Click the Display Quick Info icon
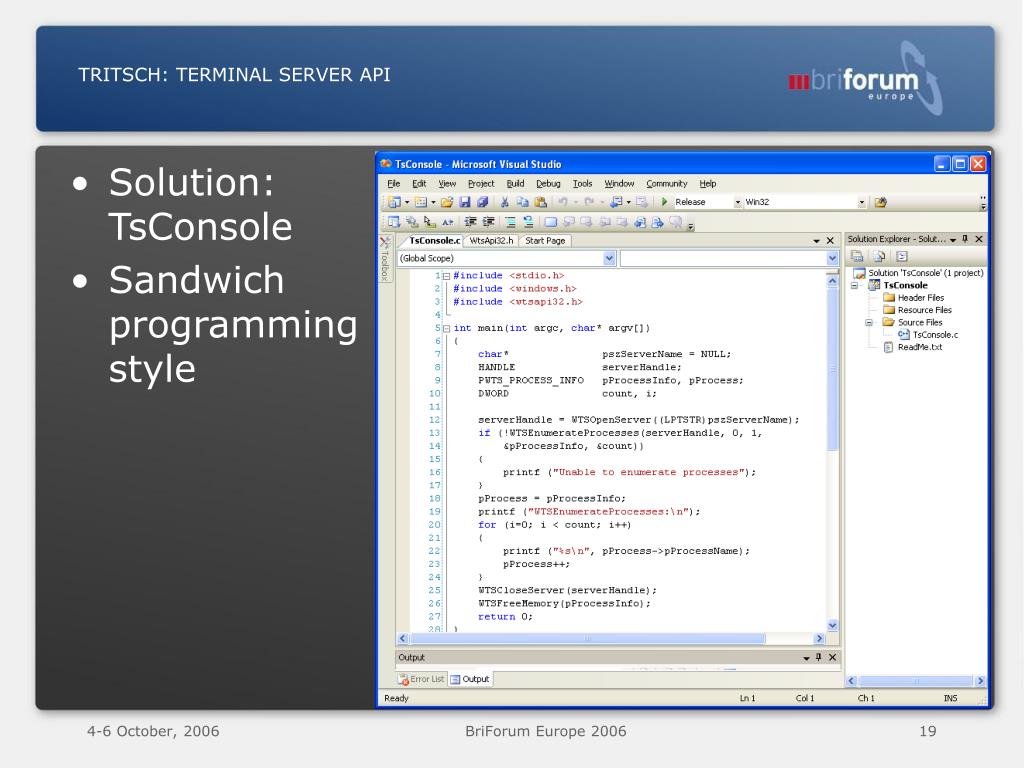Screen dimensions: 1024x768 click(x=429, y=223)
